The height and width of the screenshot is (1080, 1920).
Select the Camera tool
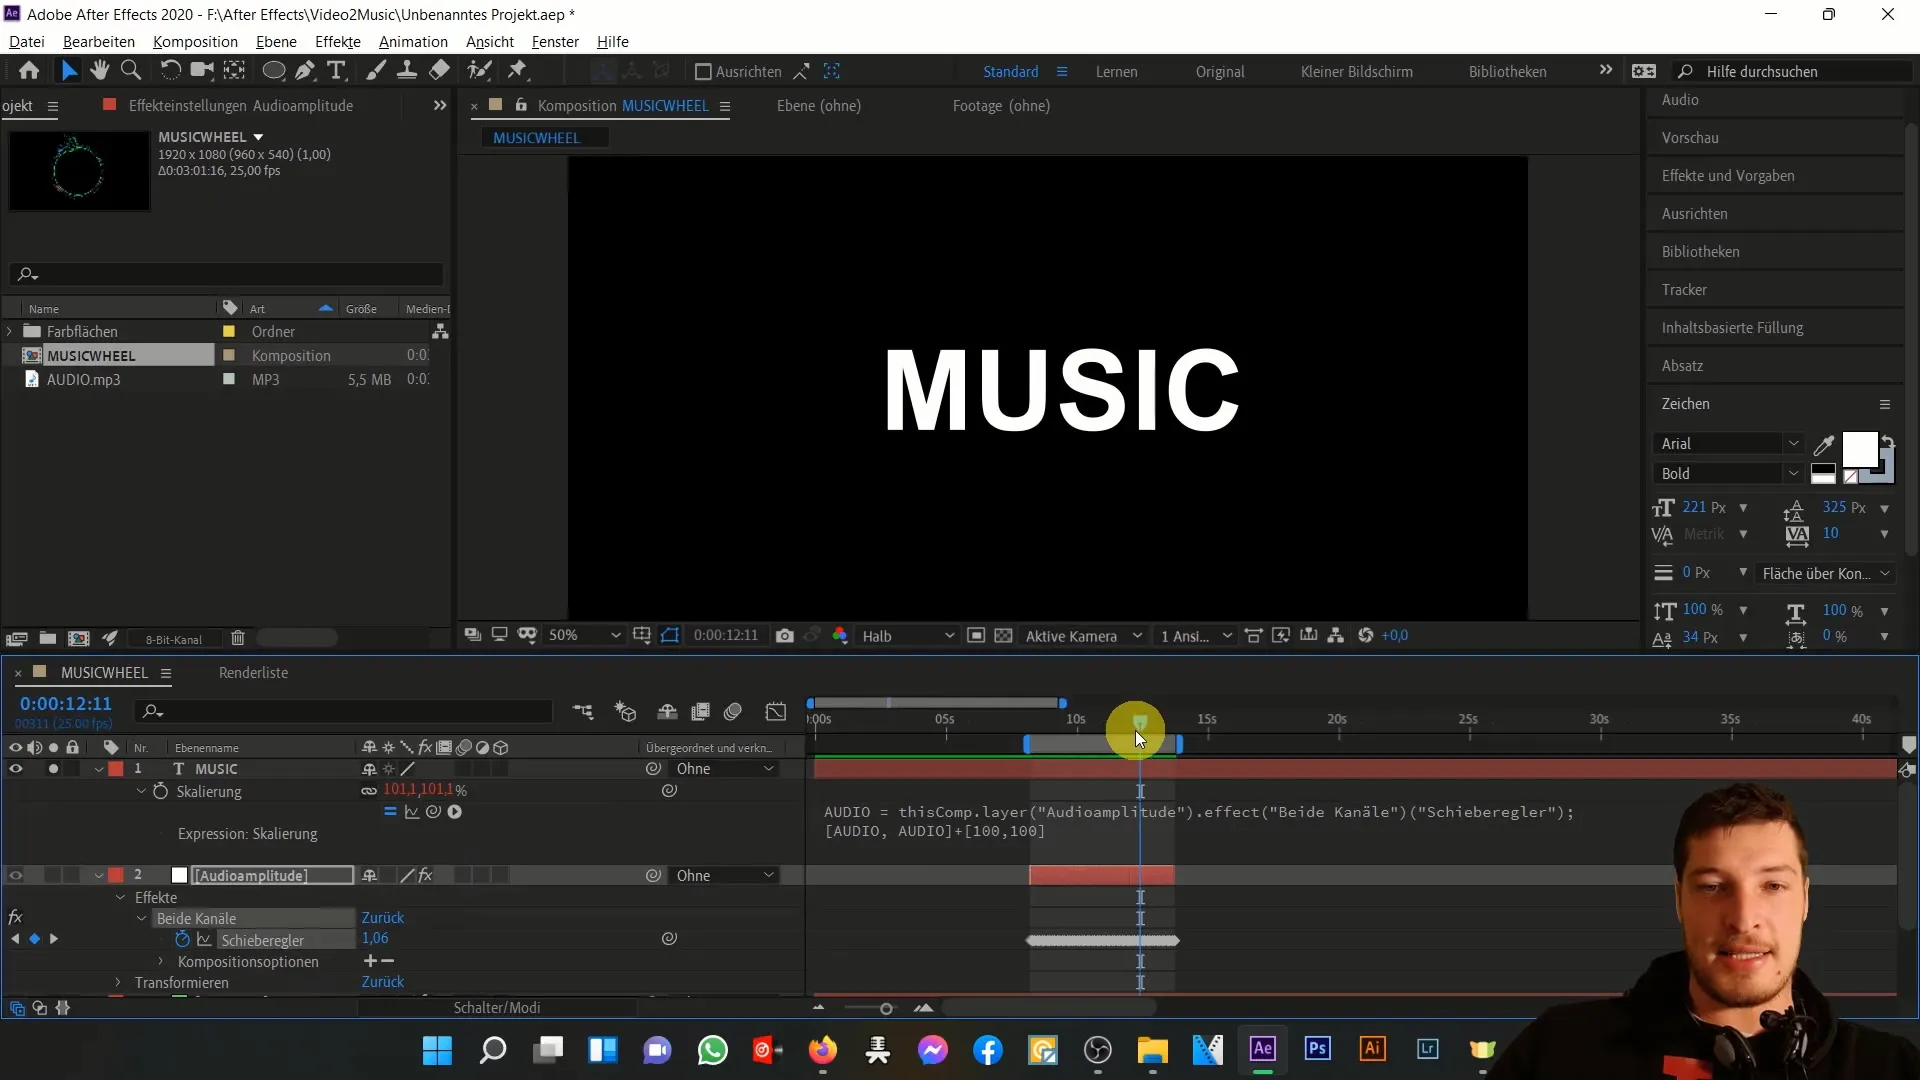(202, 70)
